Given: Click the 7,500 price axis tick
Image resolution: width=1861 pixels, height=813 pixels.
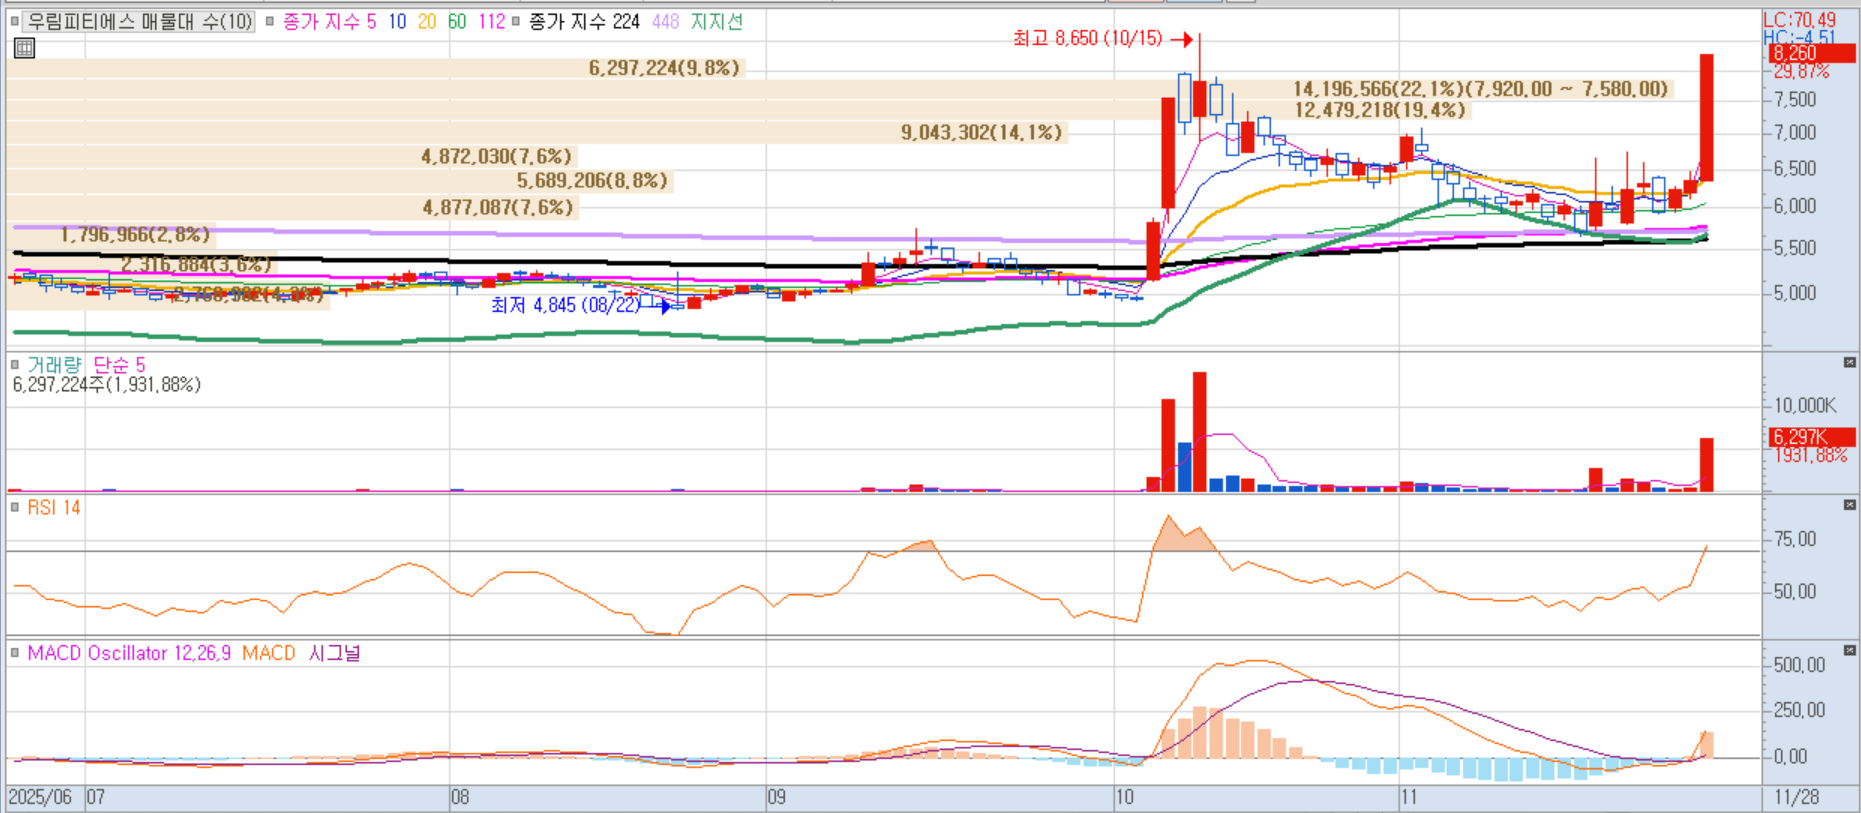Looking at the screenshot, I should [1795, 99].
